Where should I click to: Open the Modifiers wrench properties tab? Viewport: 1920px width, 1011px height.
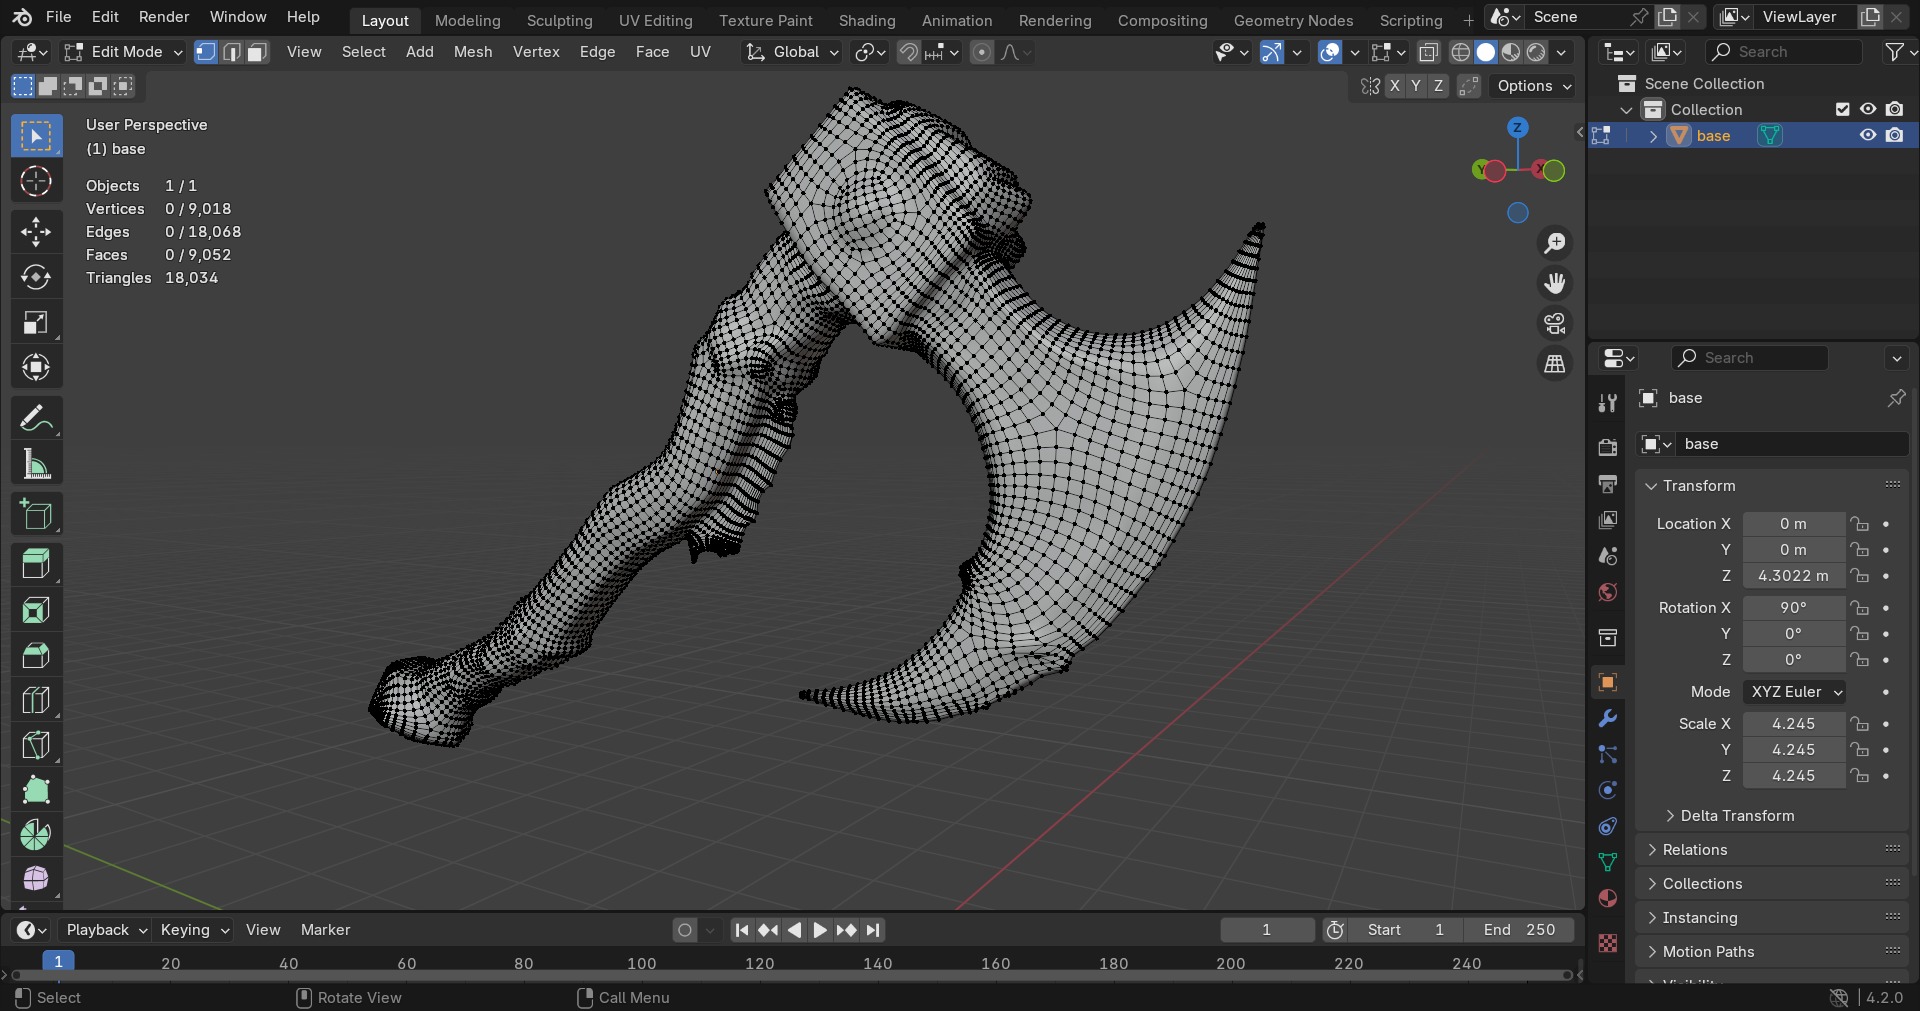[1608, 718]
